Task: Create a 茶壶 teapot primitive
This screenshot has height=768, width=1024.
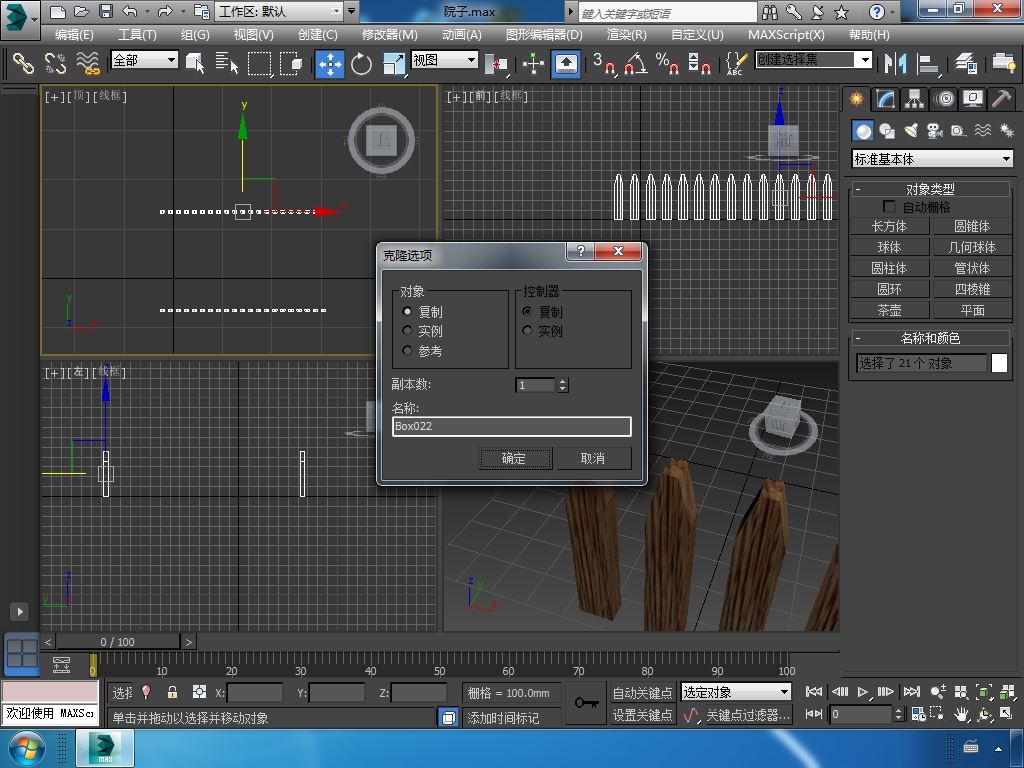Action: coord(889,310)
